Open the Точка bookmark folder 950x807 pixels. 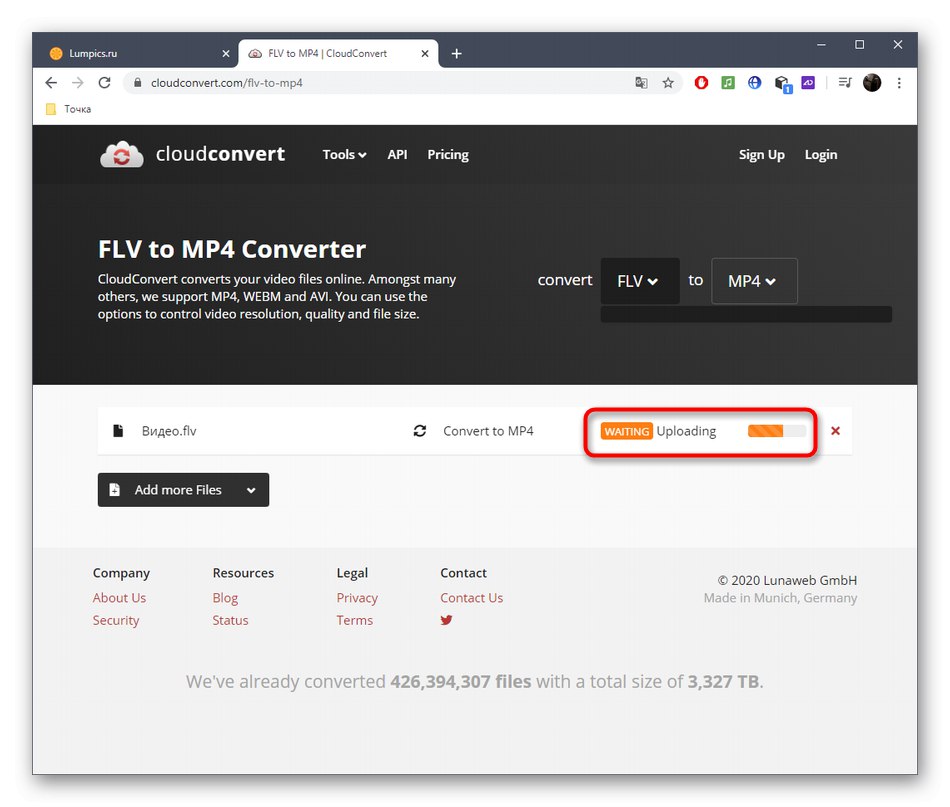click(68, 109)
